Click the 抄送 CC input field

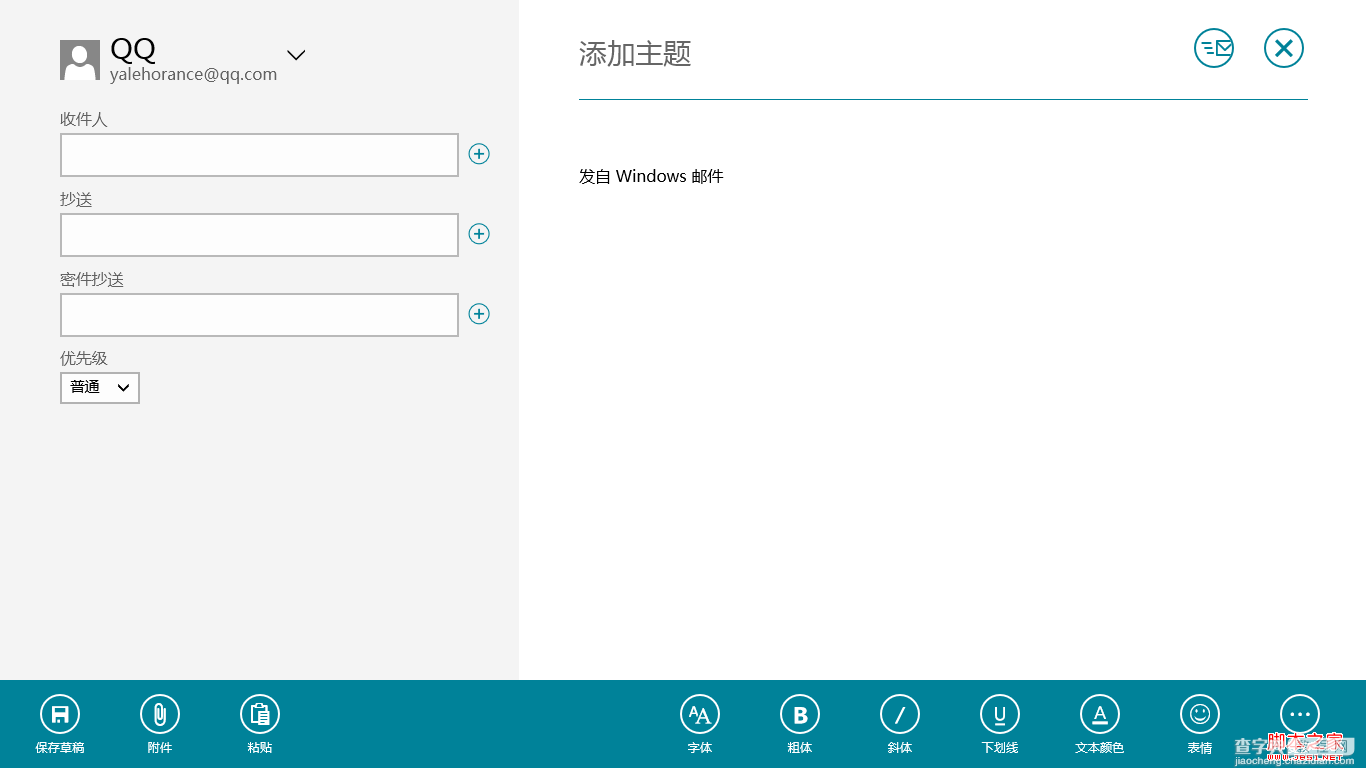[259, 235]
